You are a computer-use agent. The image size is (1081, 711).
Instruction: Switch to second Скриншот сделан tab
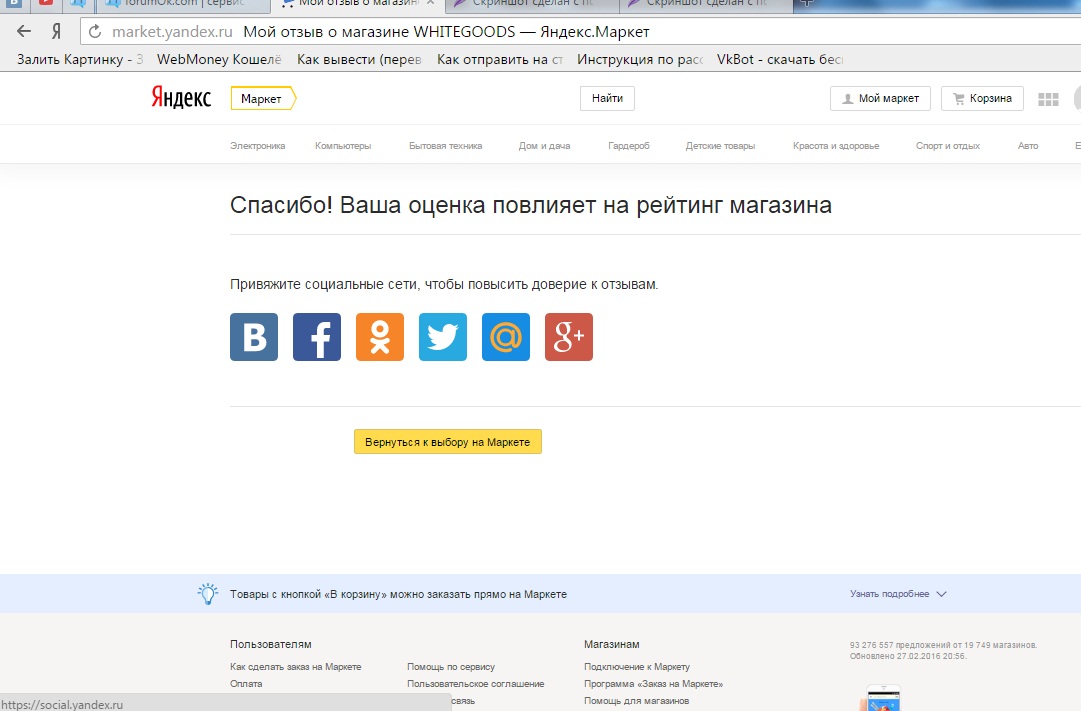706,4
